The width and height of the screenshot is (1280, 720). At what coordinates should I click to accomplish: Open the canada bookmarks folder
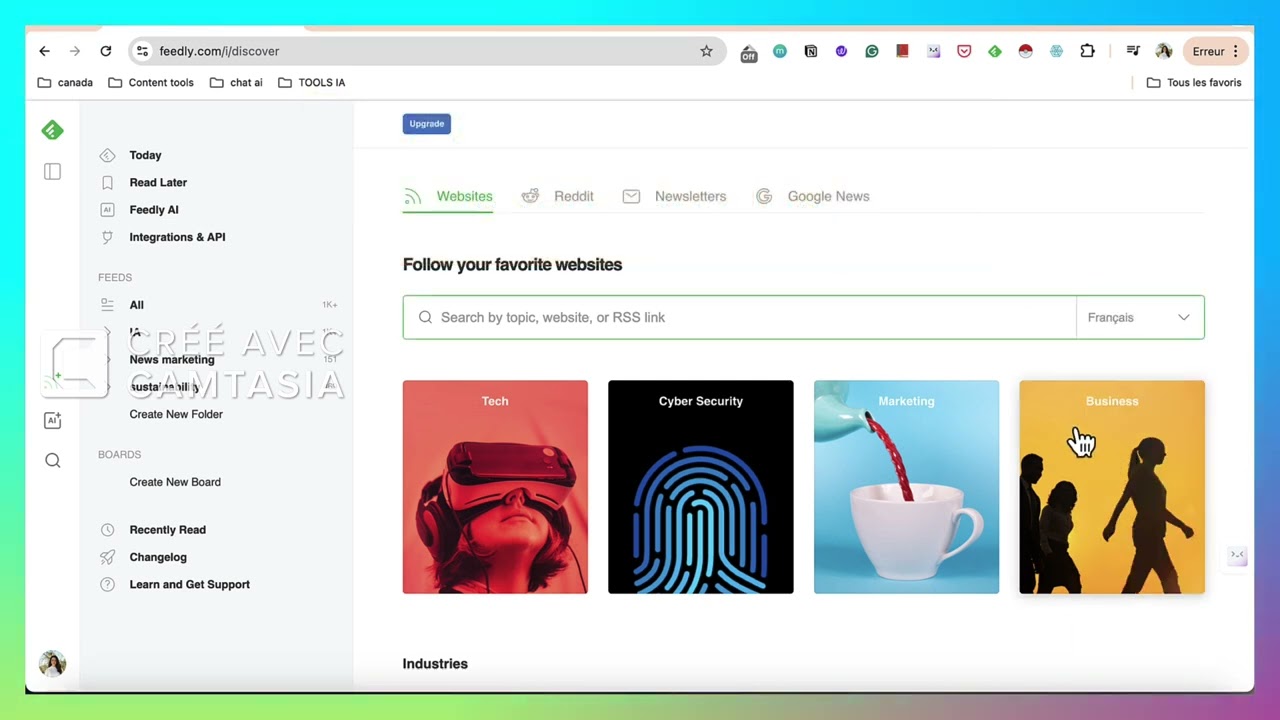click(x=65, y=82)
